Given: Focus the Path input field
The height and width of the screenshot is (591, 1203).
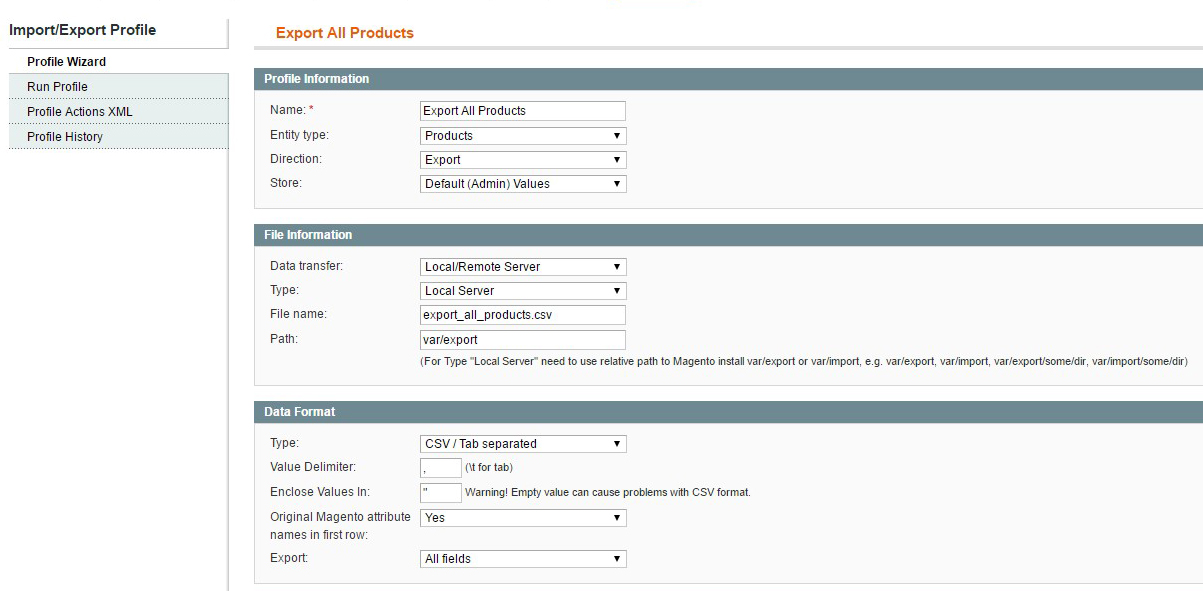Looking at the screenshot, I should coord(523,340).
